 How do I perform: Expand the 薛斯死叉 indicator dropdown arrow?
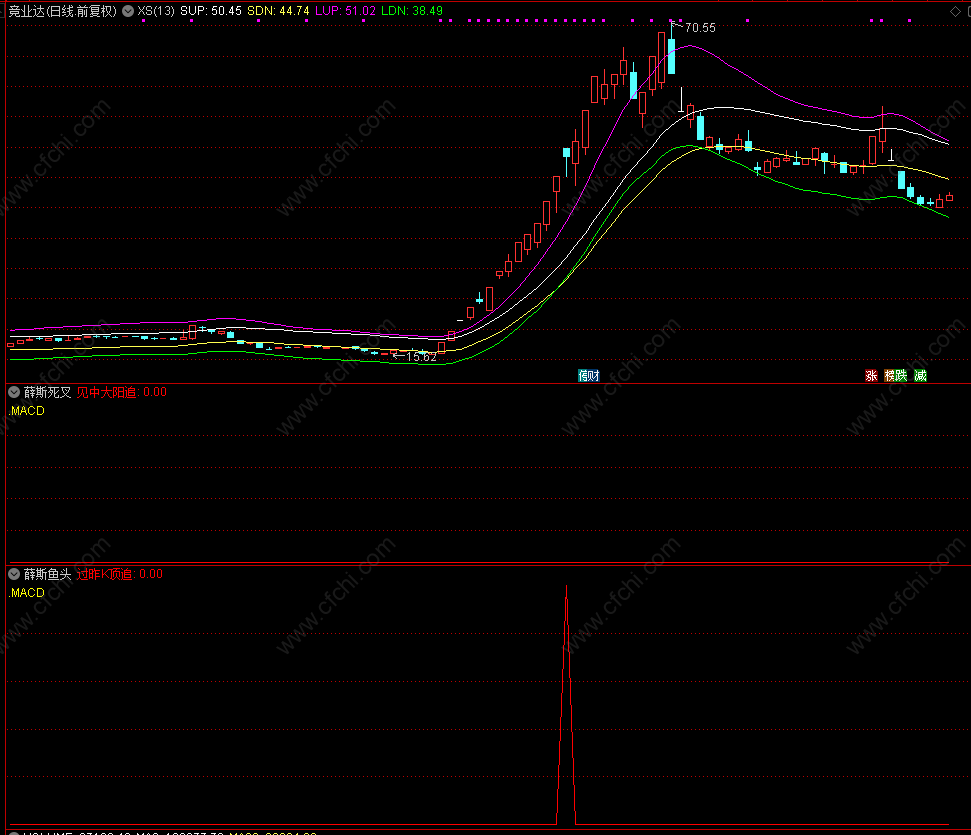(14, 391)
